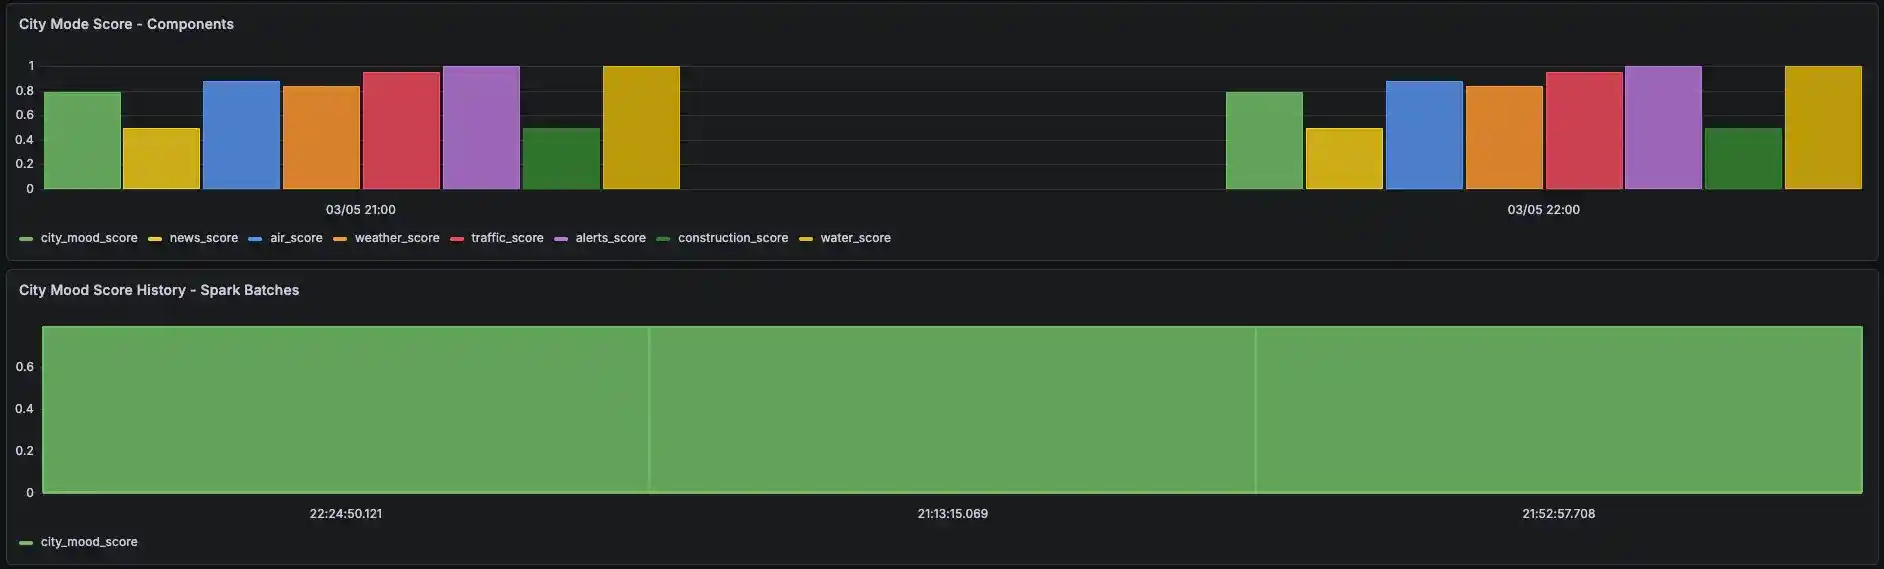The width and height of the screenshot is (1884, 569).
Task: Click the blue air_score legend color swatch
Action: pyautogui.click(x=255, y=239)
